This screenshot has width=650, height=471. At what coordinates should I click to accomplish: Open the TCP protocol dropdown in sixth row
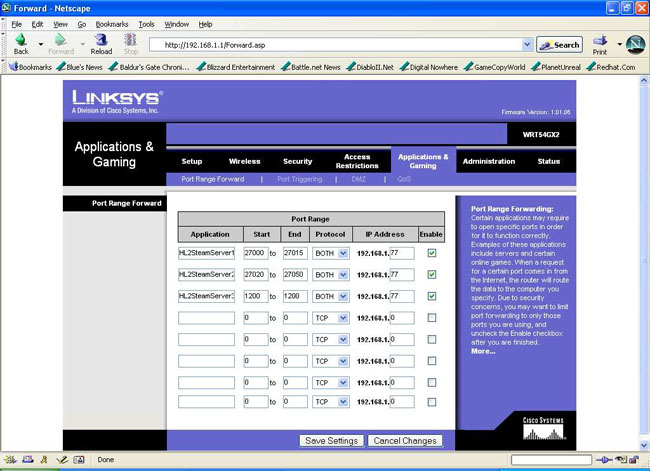(x=330, y=361)
